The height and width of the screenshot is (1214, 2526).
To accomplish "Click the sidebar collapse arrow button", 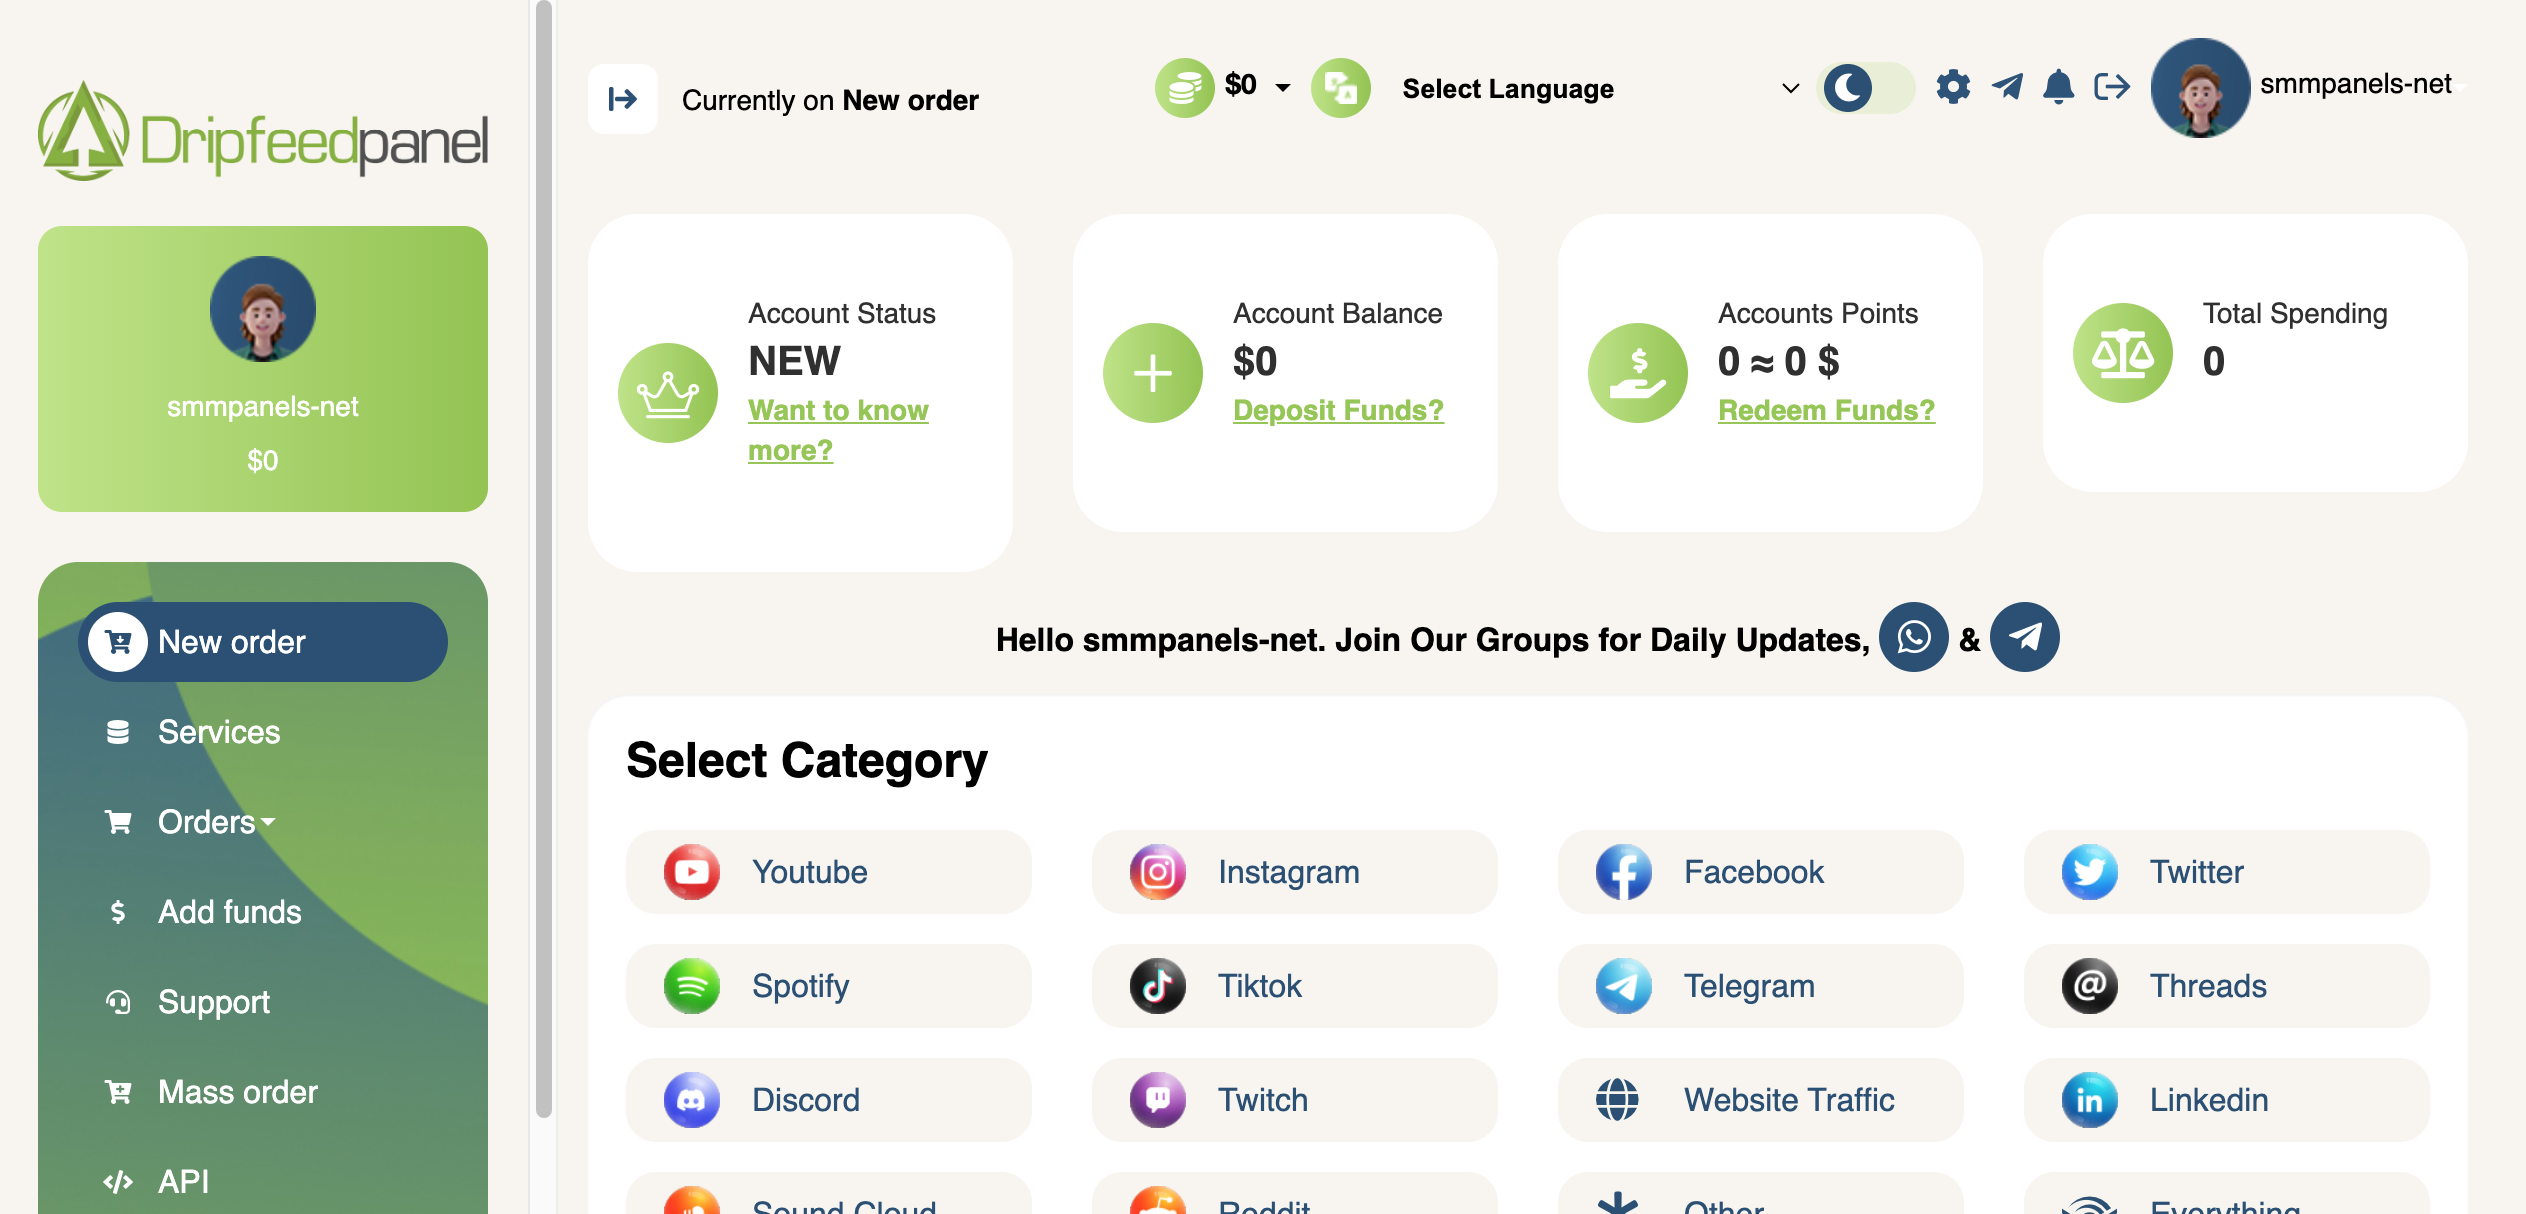I will pos(622,98).
